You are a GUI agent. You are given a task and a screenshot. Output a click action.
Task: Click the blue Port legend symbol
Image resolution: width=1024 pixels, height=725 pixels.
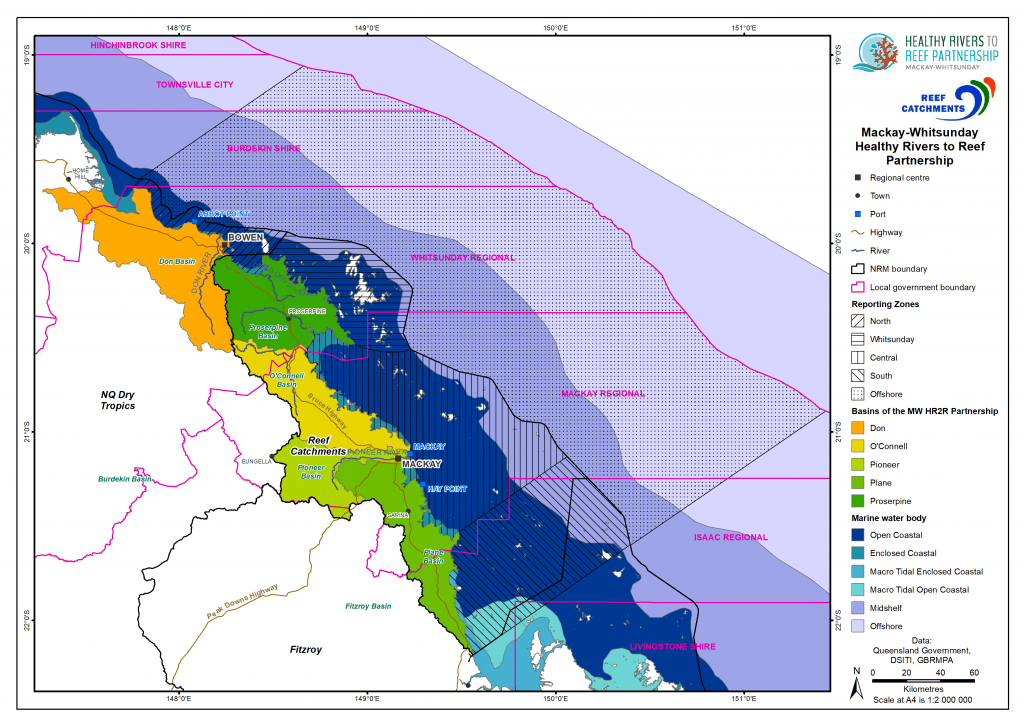tap(857, 213)
